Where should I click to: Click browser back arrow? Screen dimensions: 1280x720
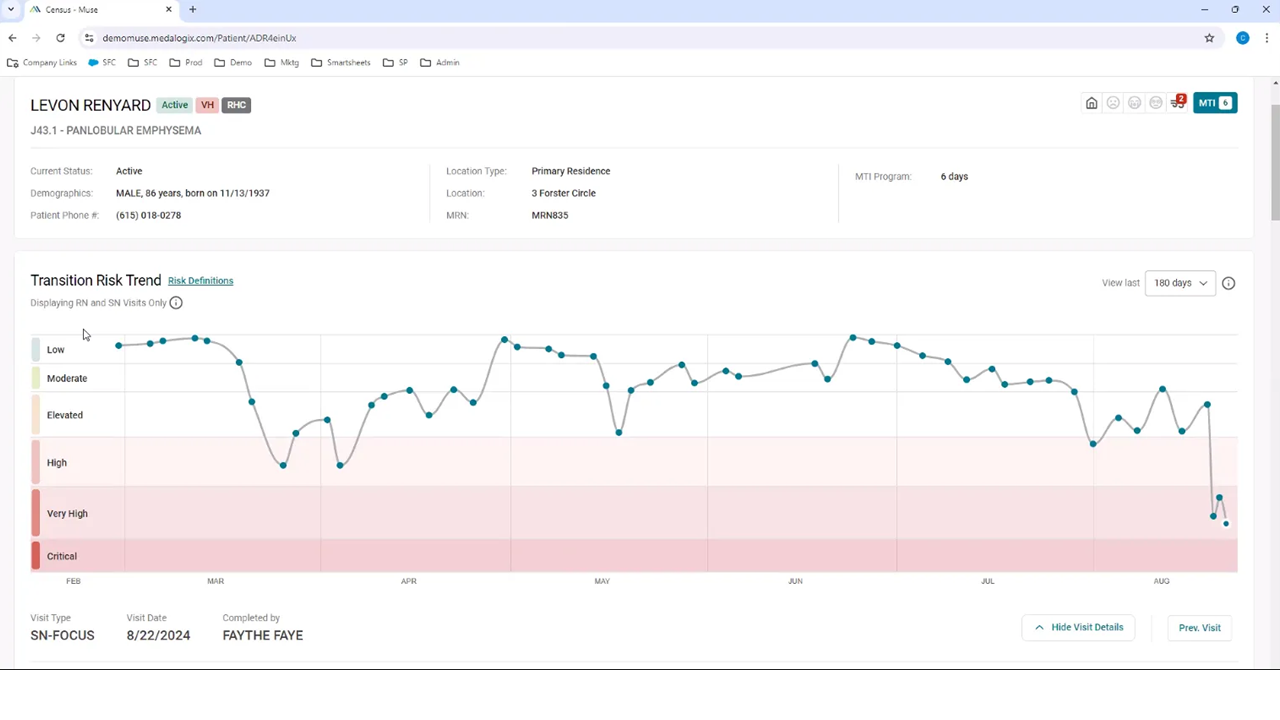12,38
